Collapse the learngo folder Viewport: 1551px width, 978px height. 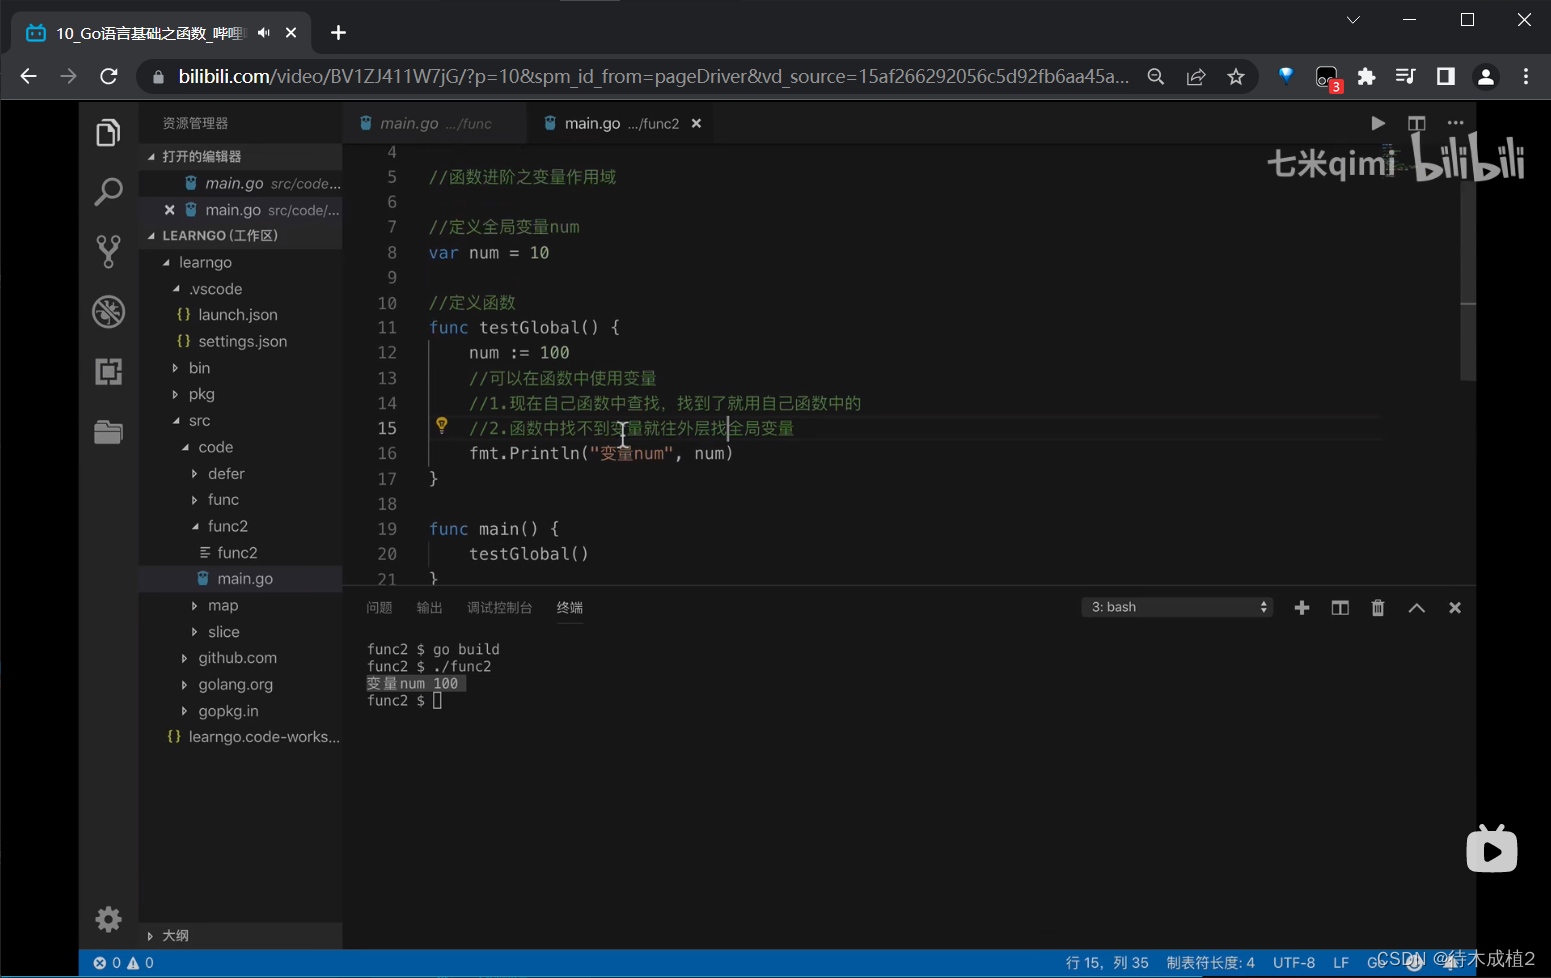pyautogui.click(x=240, y=262)
